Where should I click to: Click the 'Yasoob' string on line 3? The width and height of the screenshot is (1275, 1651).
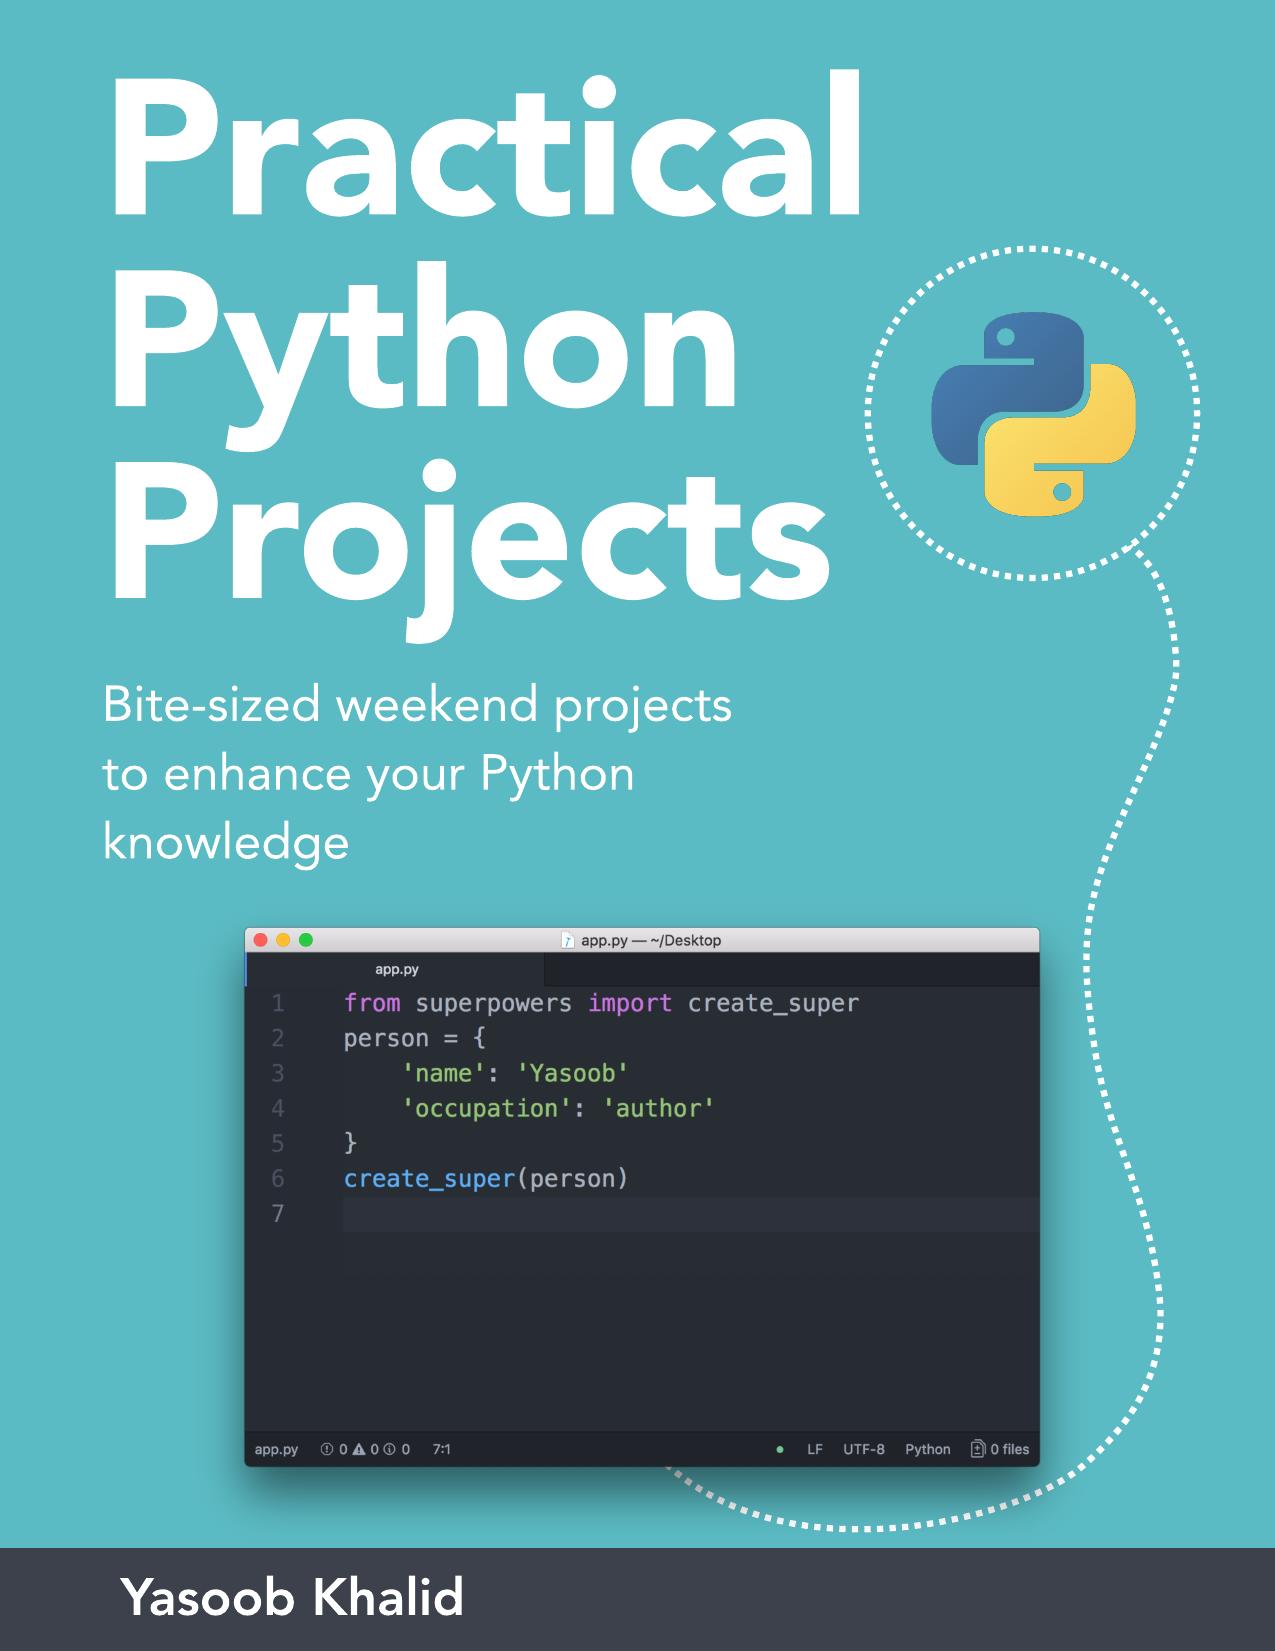click(572, 1073)
